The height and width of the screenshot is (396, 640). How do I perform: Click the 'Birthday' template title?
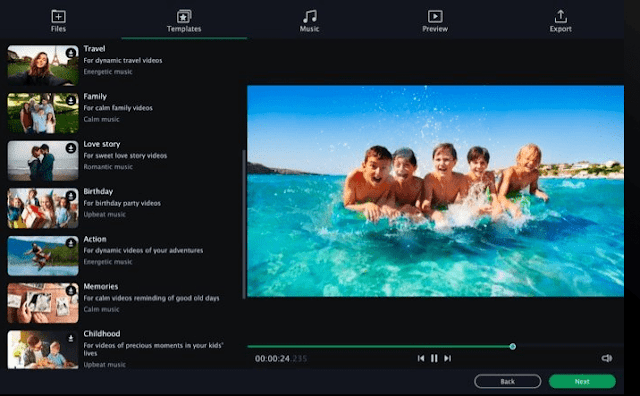tap(98, 191)
